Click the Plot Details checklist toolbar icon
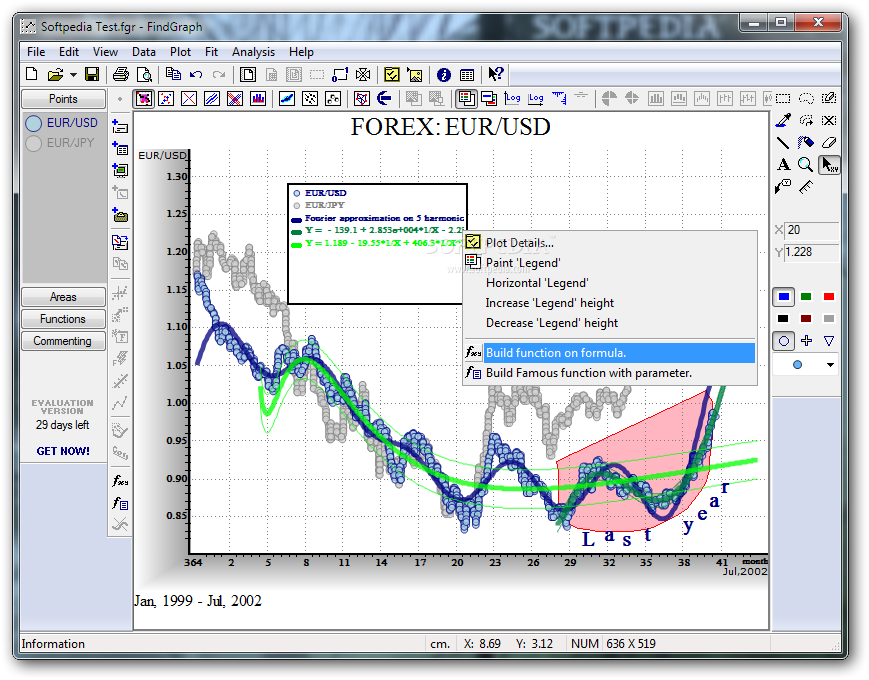The image size is (869, 680). 392,74
